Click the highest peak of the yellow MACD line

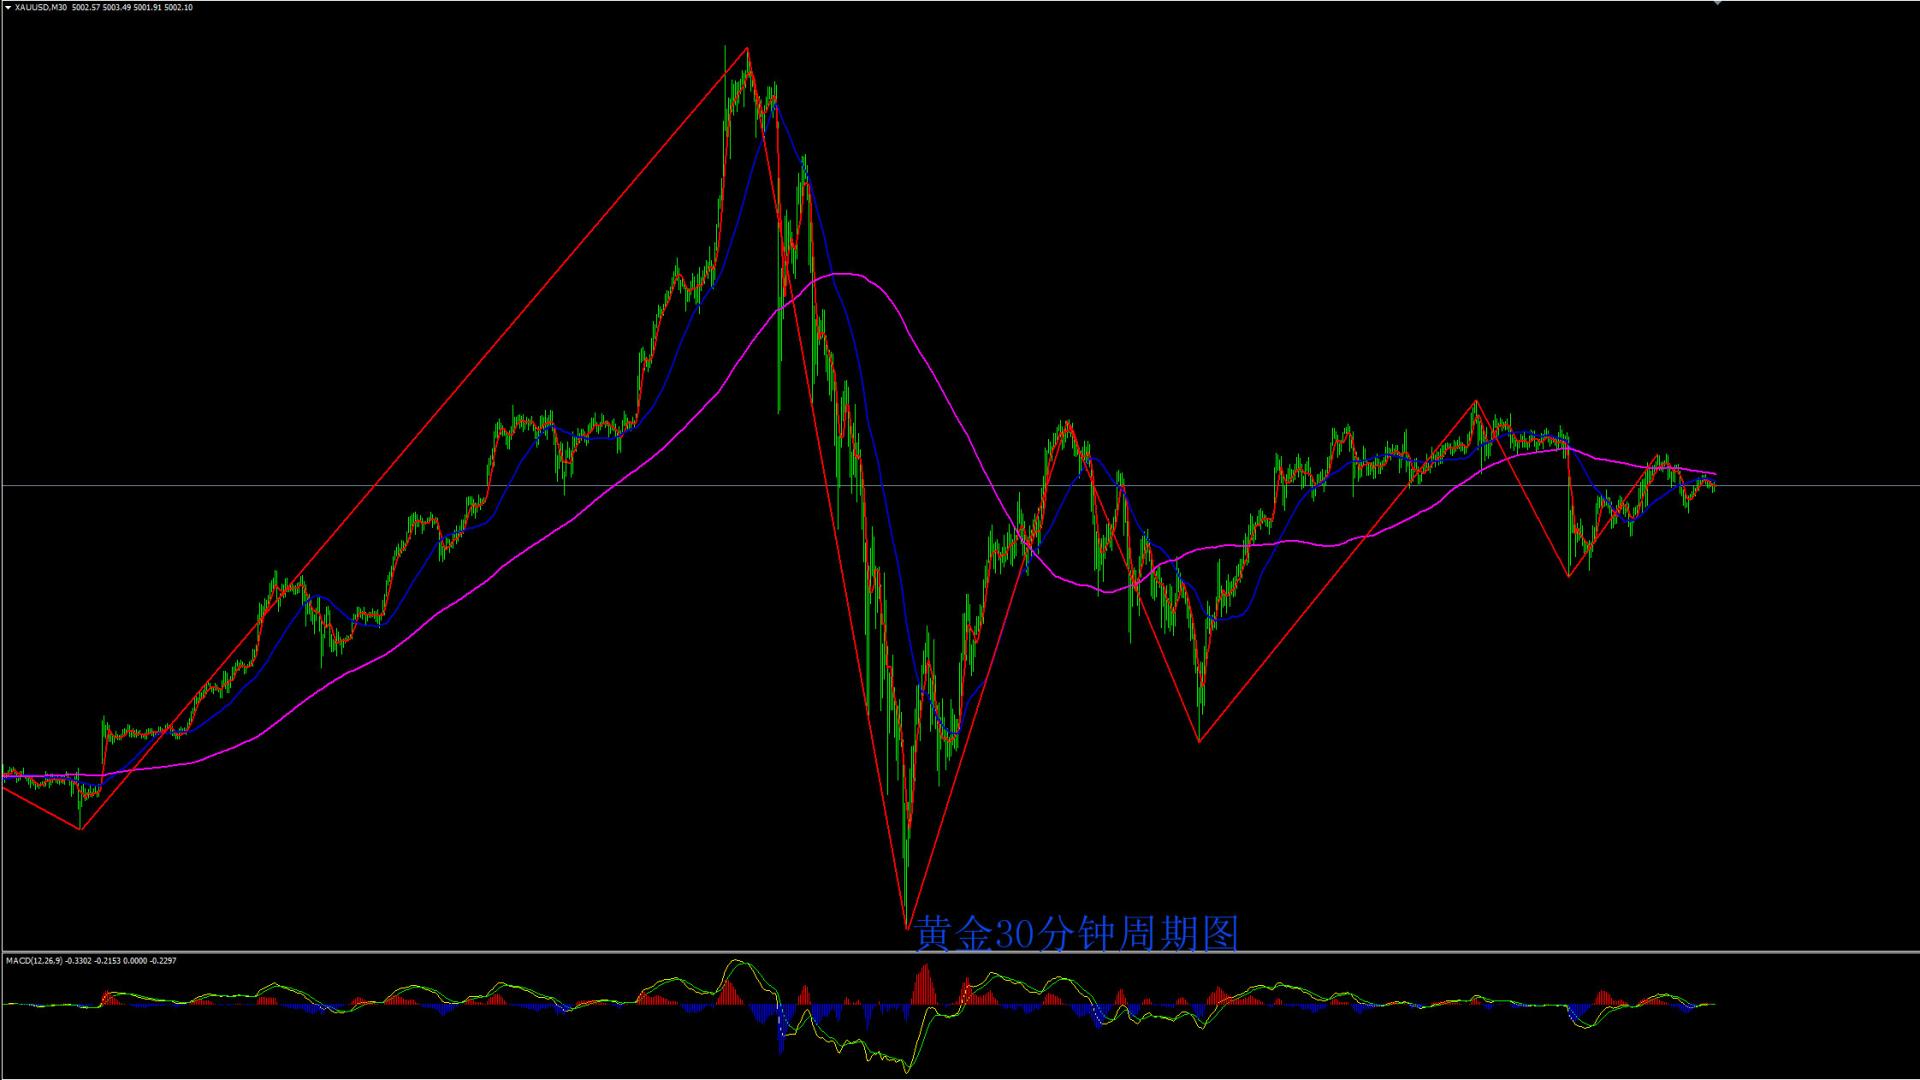pos(737,961)
